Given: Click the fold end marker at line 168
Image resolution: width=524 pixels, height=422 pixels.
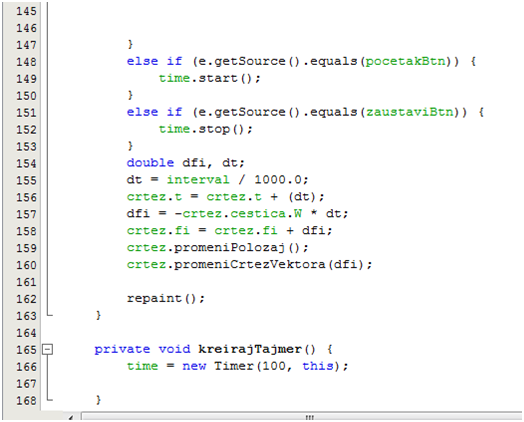Looking at the screenshot, I should point(49,398).
